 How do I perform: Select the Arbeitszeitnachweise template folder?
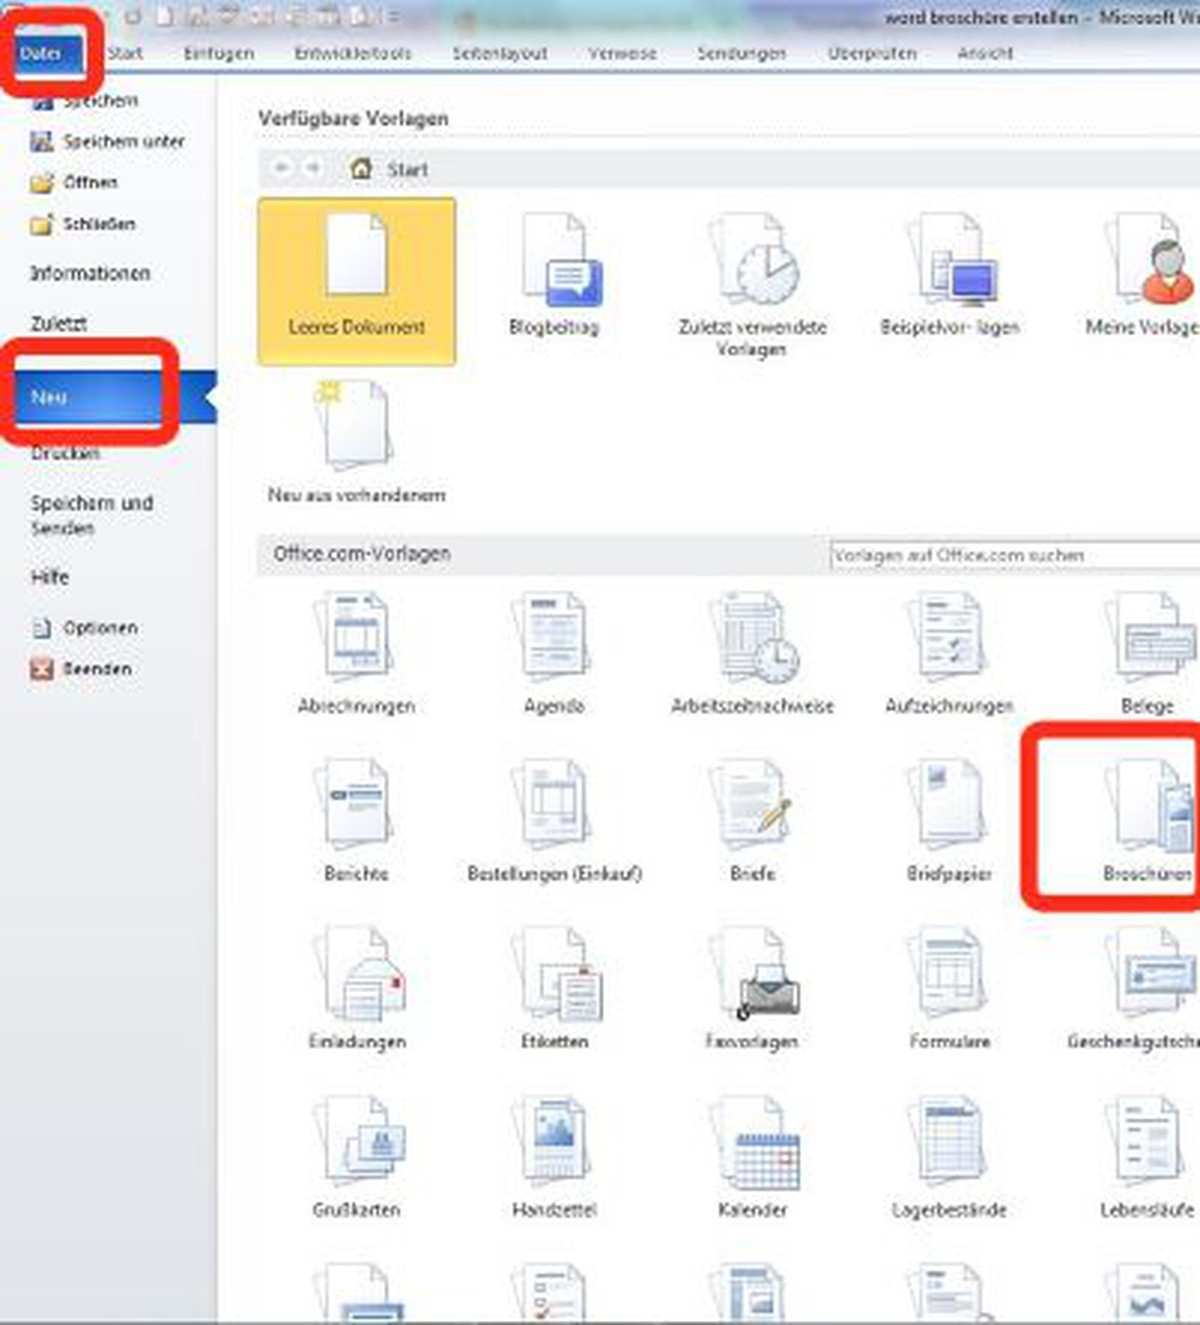pos(752,641)
